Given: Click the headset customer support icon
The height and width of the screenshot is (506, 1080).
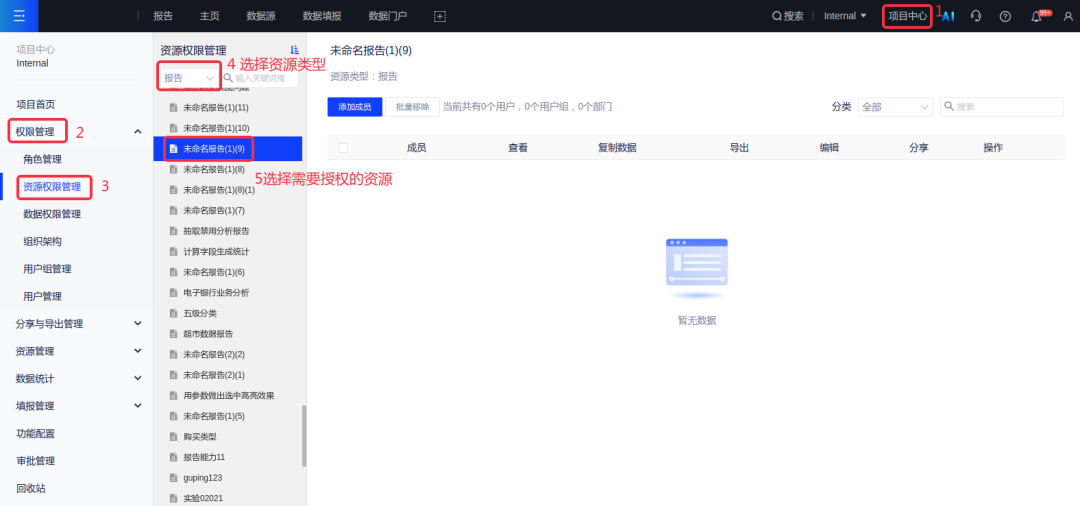Looking at the screenshot, I should (x=976, y=16).
